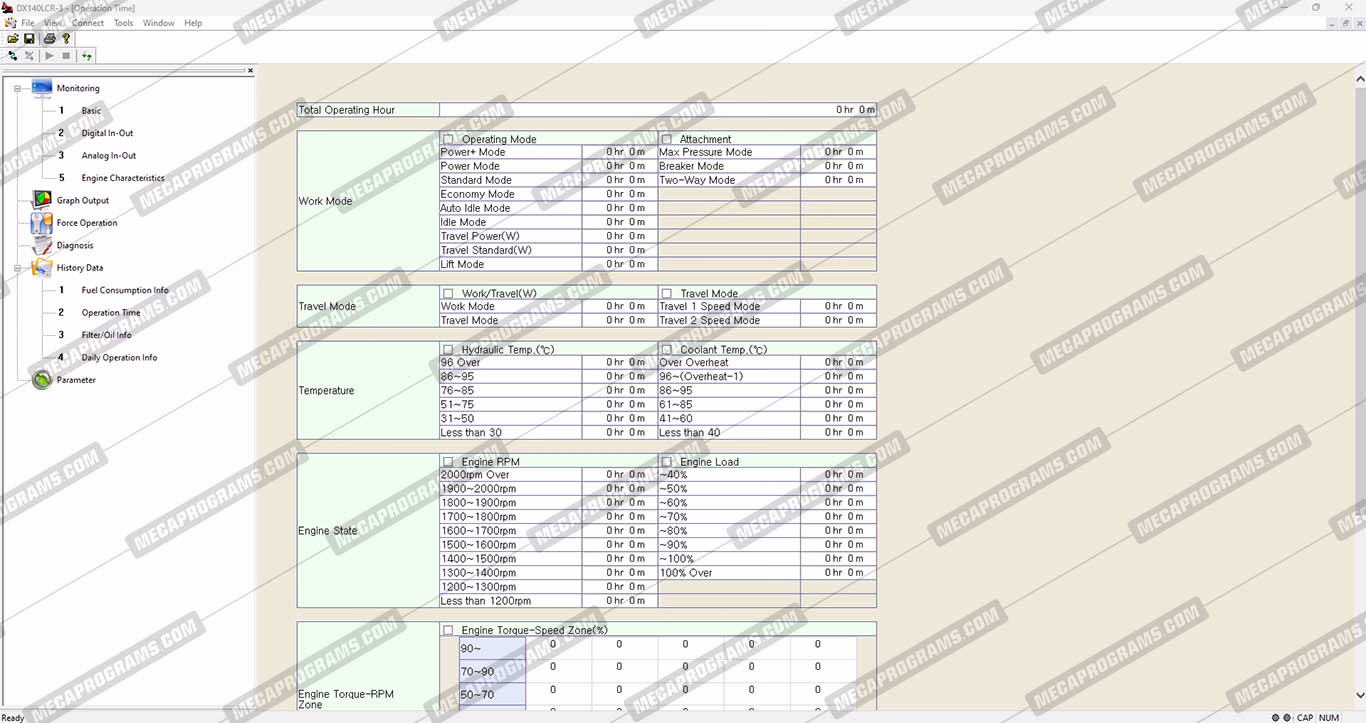Click the green arrows refresh toolbar icon
Viewport: 1366px width, 723px height.
click(87, 56)
